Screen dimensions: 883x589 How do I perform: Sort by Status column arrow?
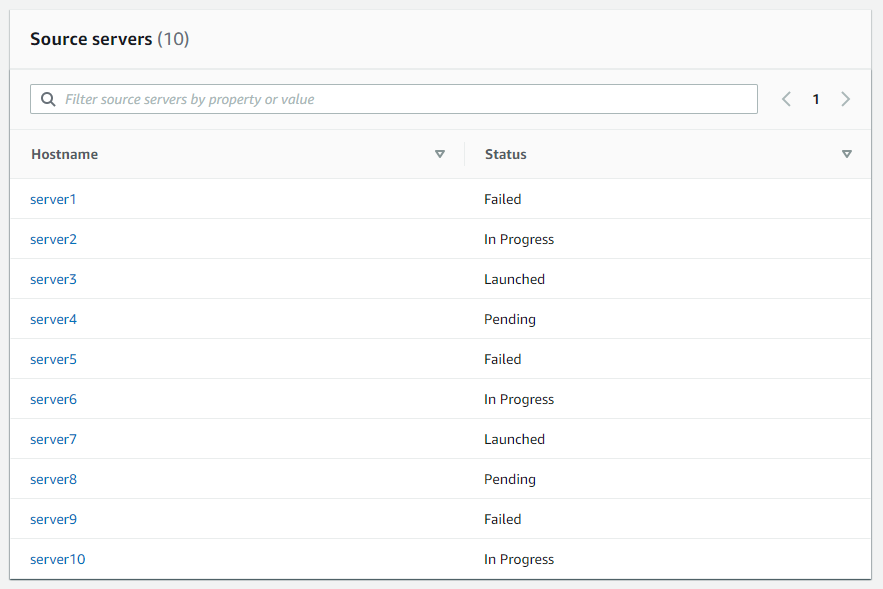[846, 154]
